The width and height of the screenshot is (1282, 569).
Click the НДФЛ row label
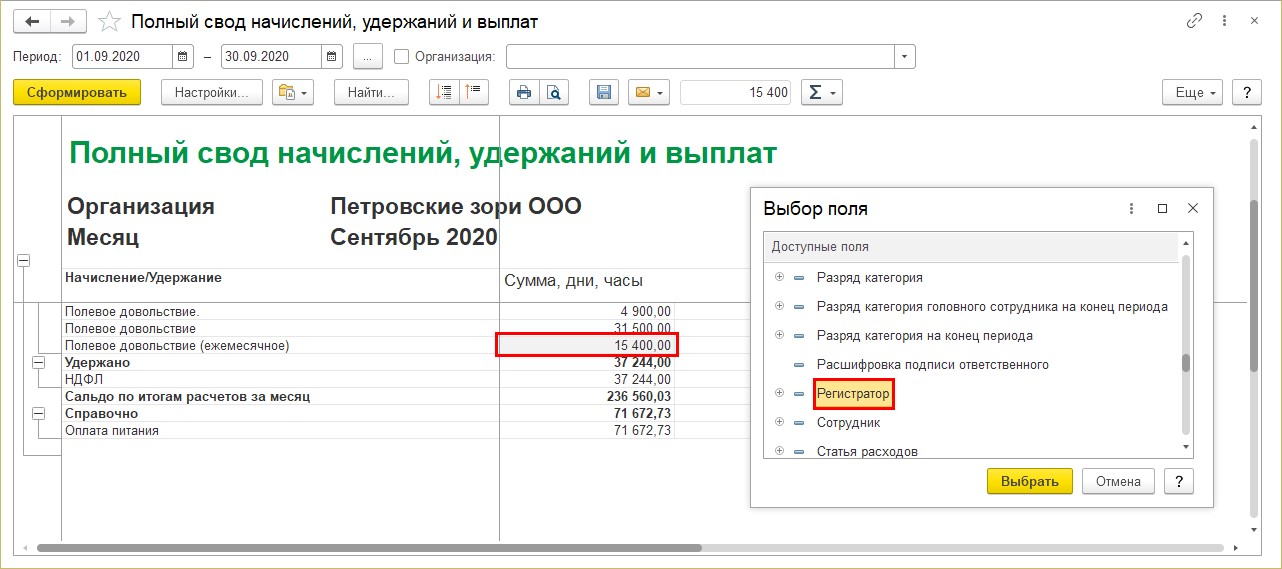(83, 379)
